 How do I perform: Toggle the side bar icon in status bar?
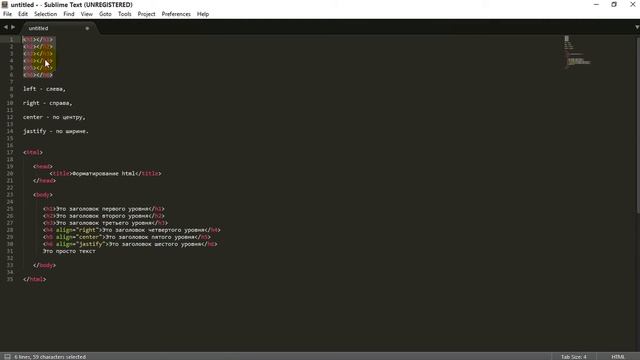coord(7,356)
